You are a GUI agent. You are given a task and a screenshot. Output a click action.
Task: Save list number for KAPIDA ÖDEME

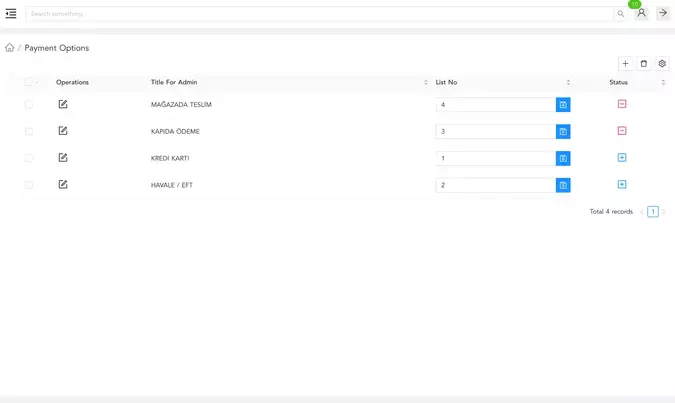click(x=563, y=131)
